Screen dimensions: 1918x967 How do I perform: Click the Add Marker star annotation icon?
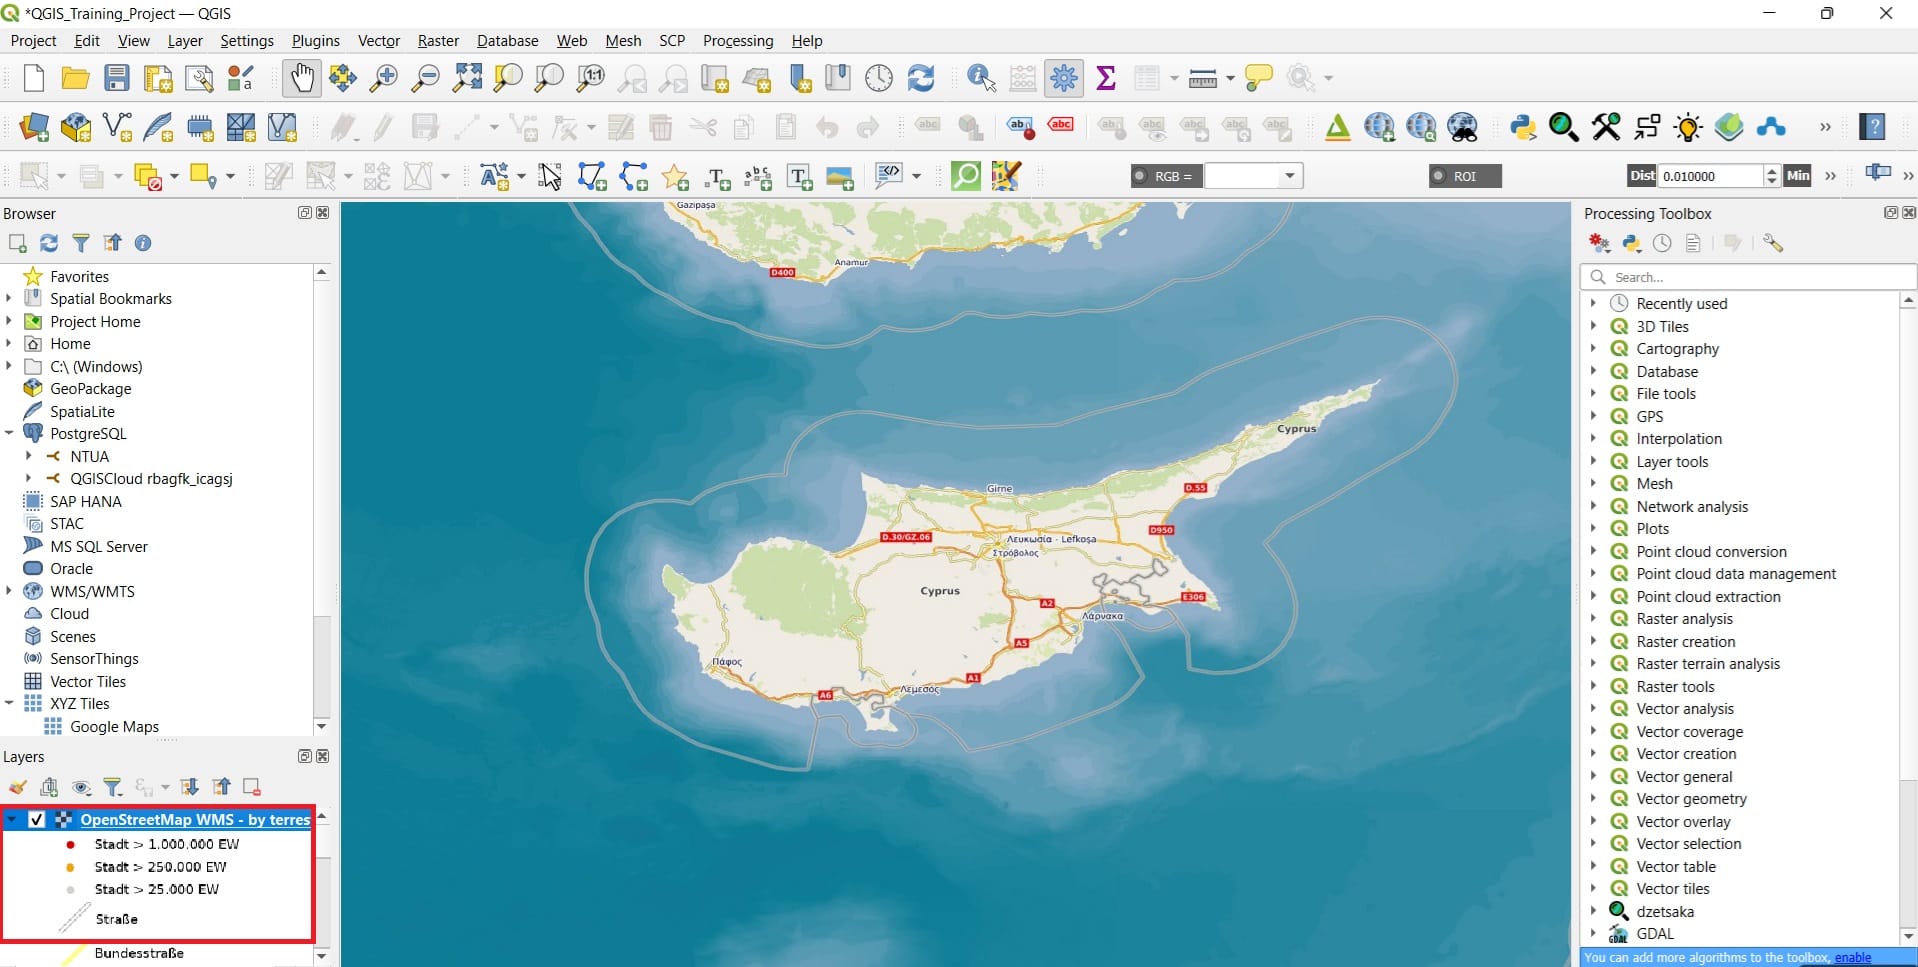675,177
